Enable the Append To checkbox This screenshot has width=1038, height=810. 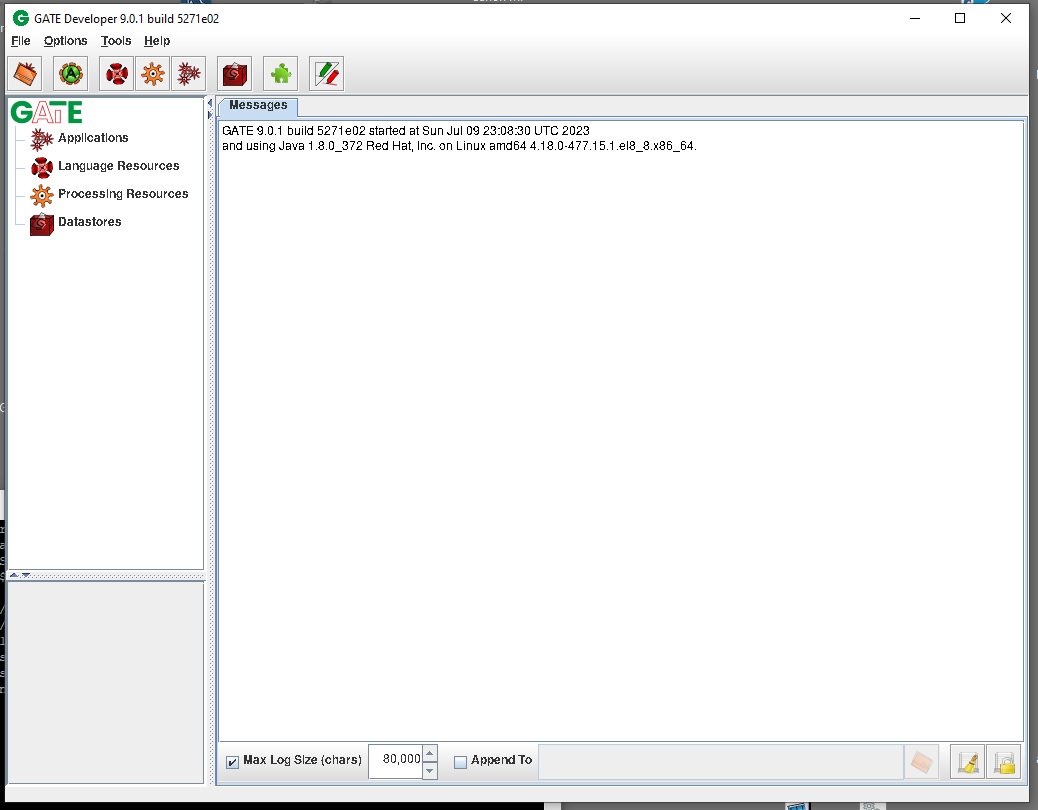pyautogui.click(x=461, y=761)
